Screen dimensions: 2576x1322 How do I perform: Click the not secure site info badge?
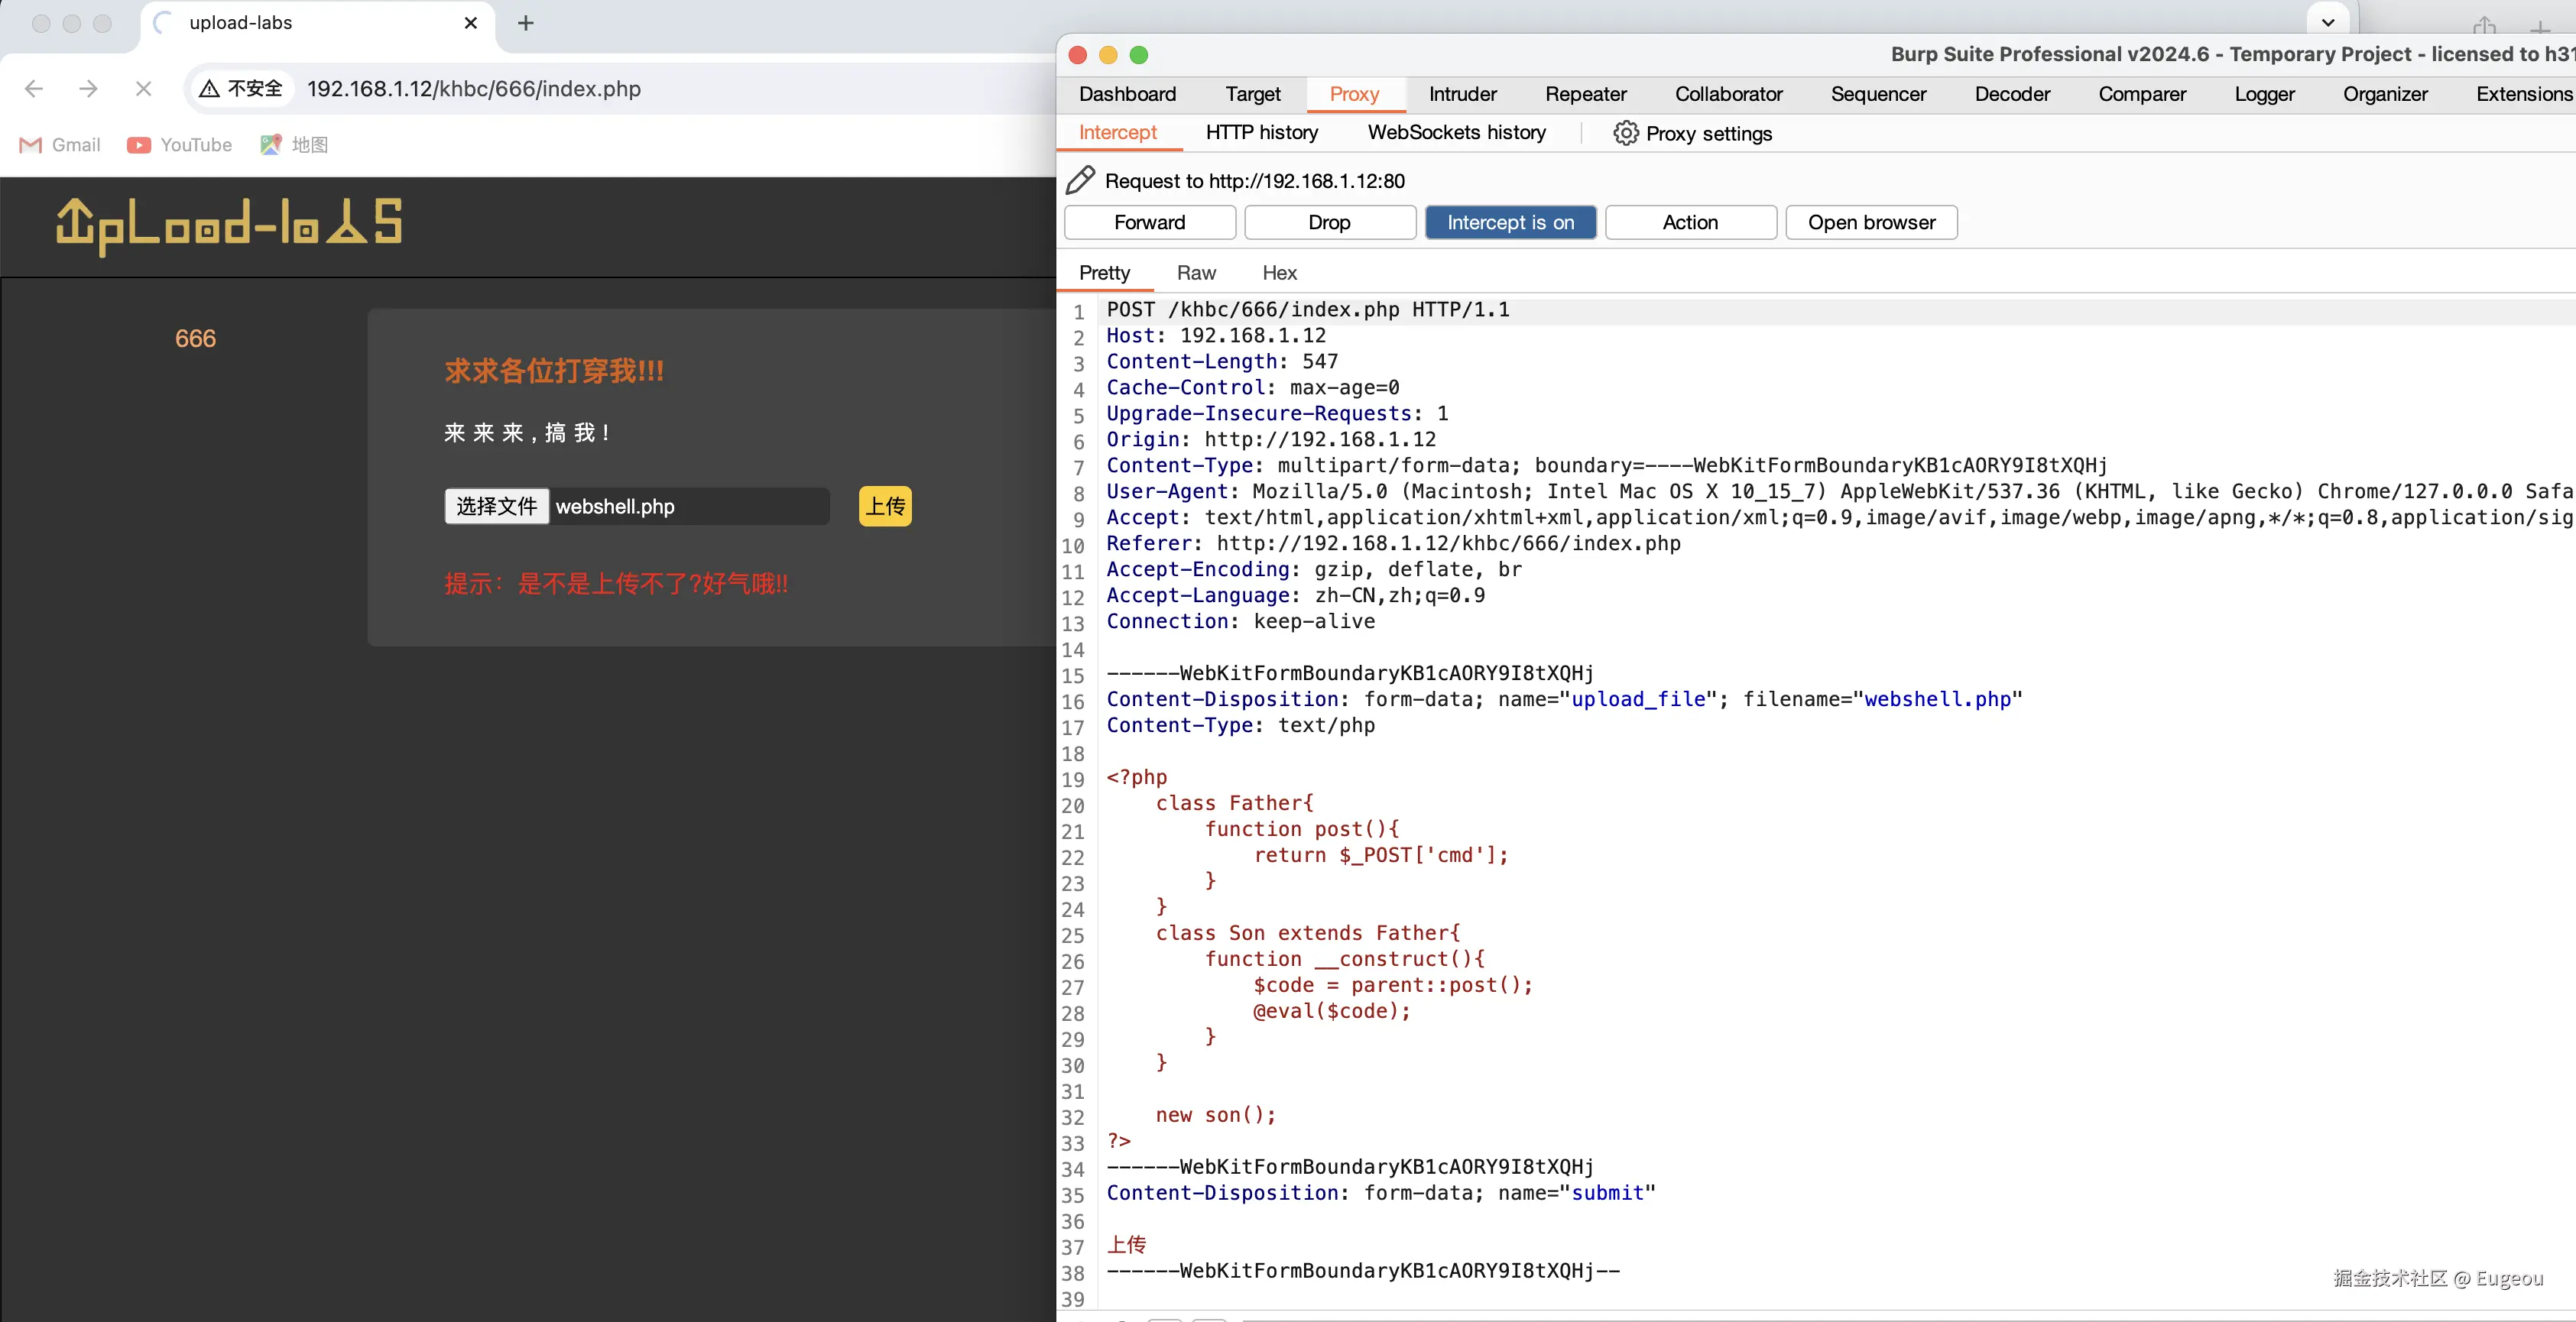(241, 89)
